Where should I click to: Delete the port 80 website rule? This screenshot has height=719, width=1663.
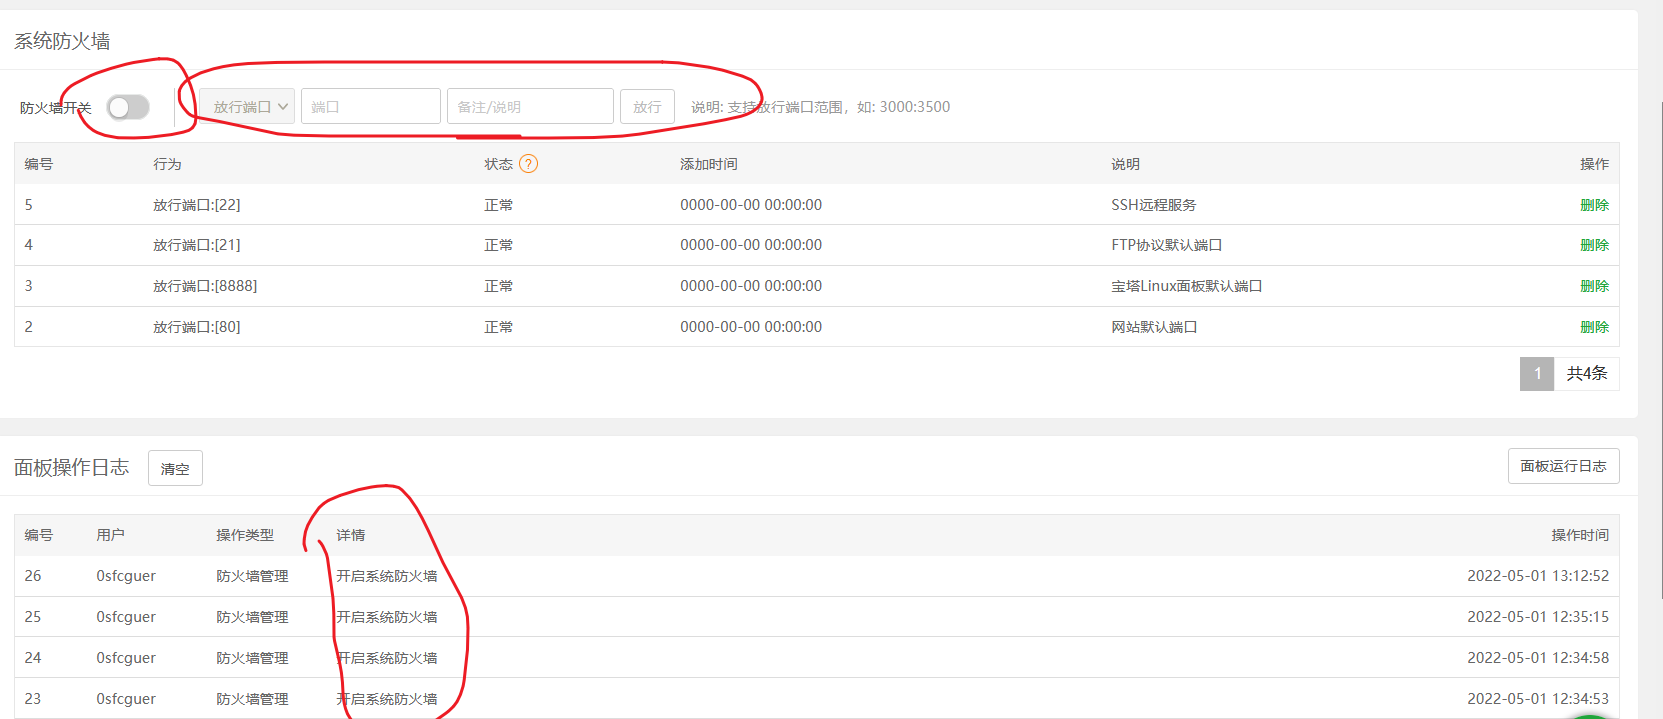point(1594,327)
